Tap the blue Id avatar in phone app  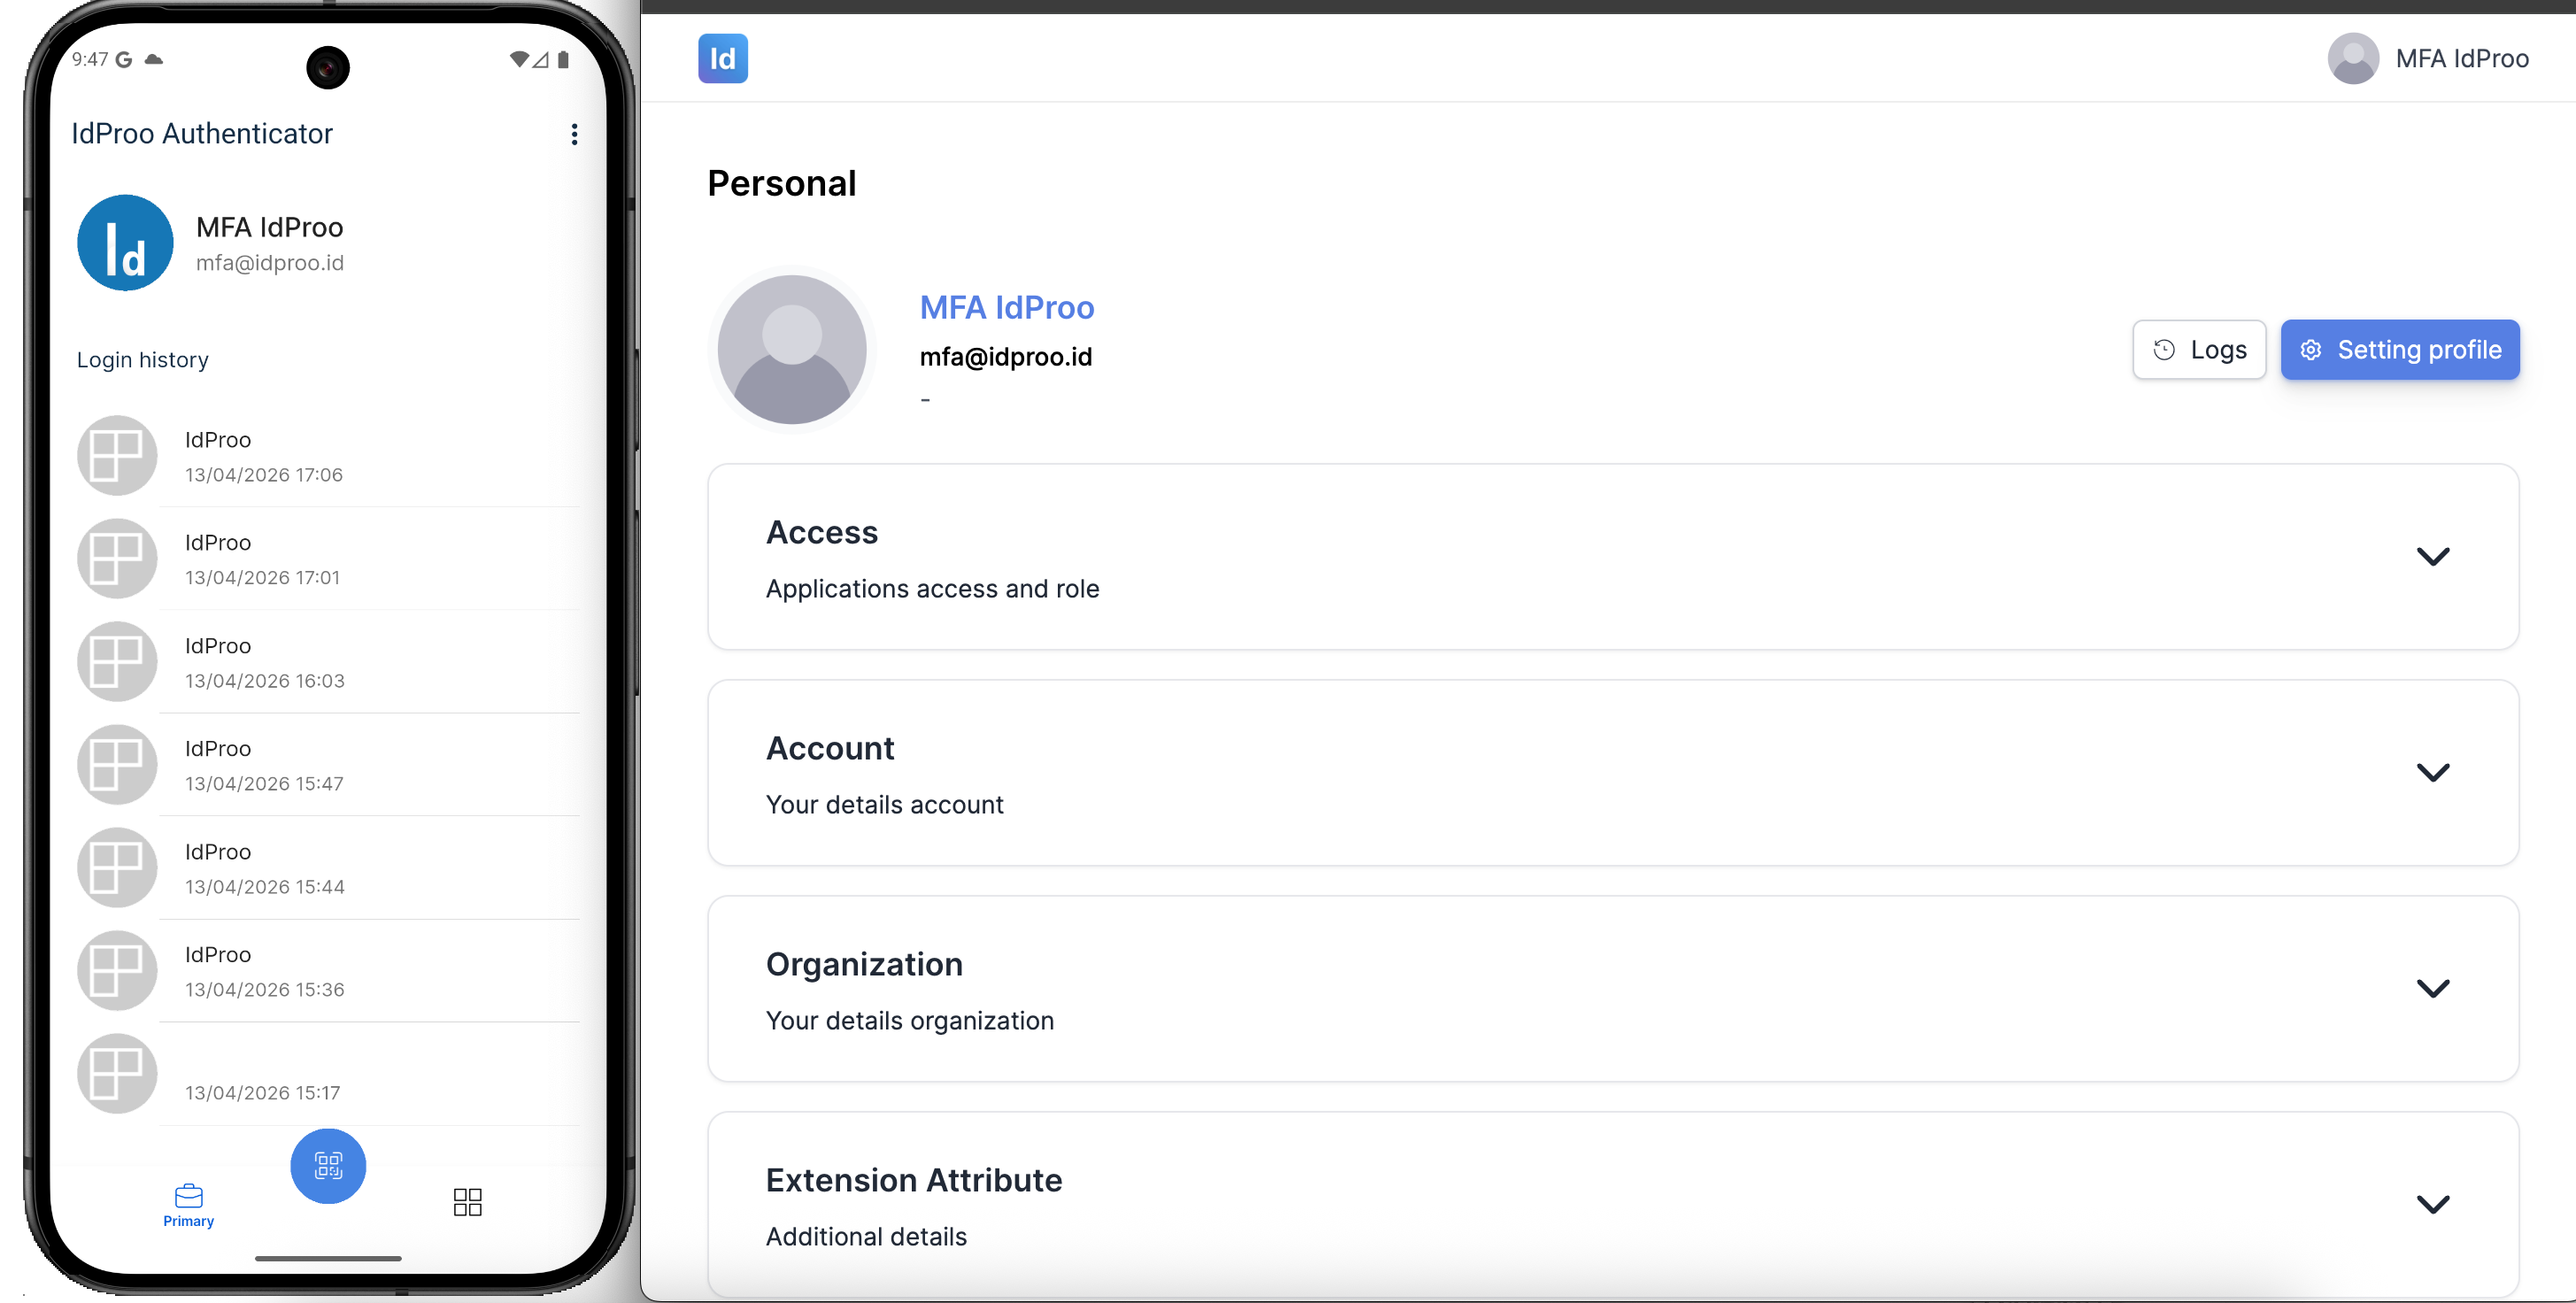tap(125, 243)
